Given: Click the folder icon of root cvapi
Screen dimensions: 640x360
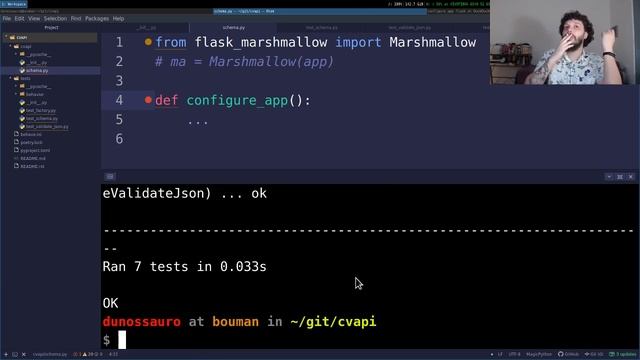Looking at the screenshot, I should tap(12, 37).
